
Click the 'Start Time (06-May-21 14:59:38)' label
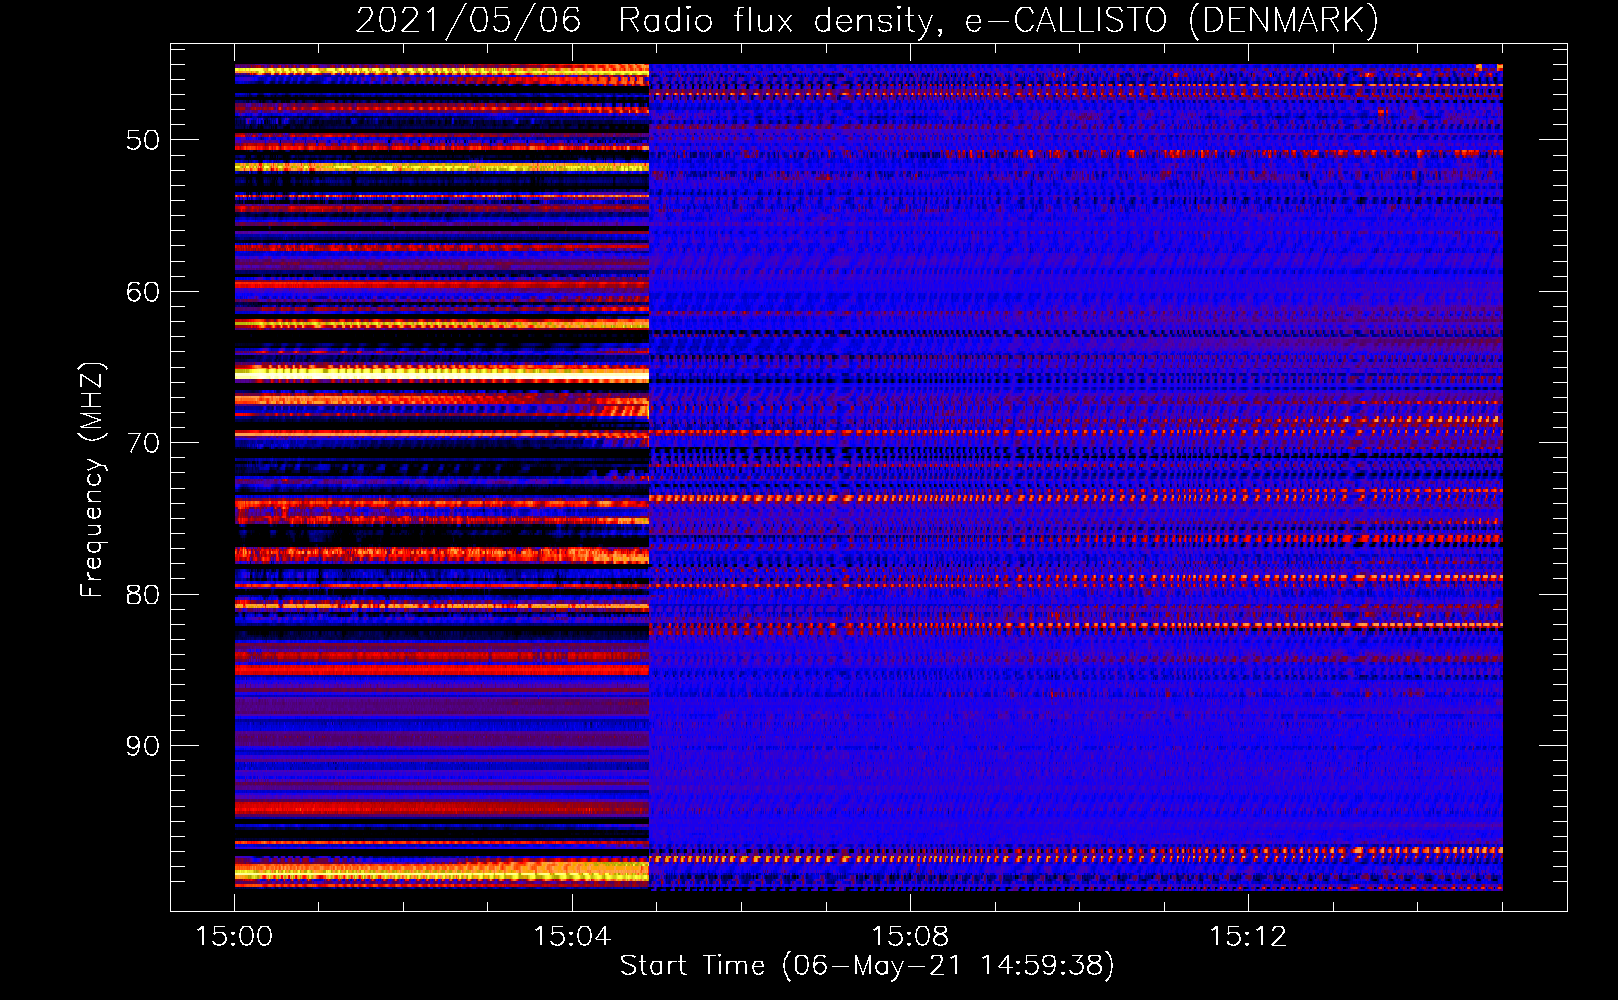point(867,966)
